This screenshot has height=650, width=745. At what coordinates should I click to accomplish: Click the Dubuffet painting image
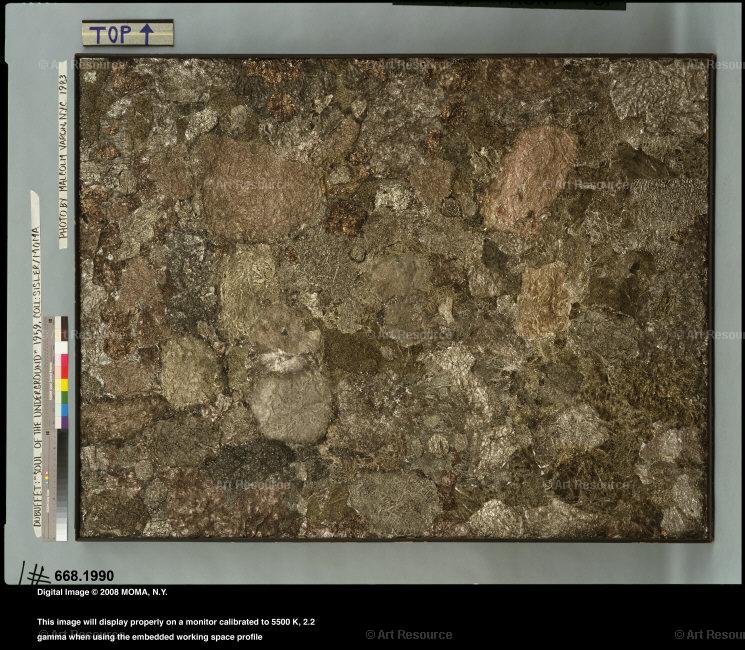coord(395,298)
